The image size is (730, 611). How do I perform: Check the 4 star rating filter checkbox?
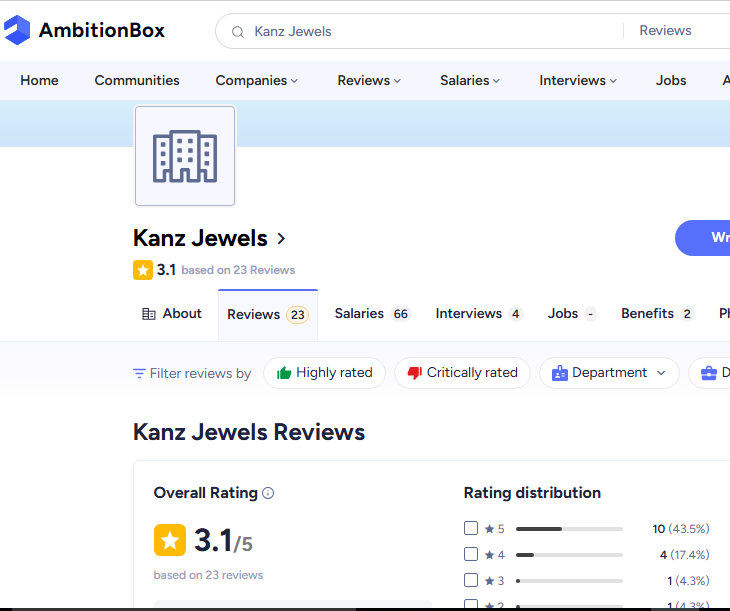tap(471, 554)
